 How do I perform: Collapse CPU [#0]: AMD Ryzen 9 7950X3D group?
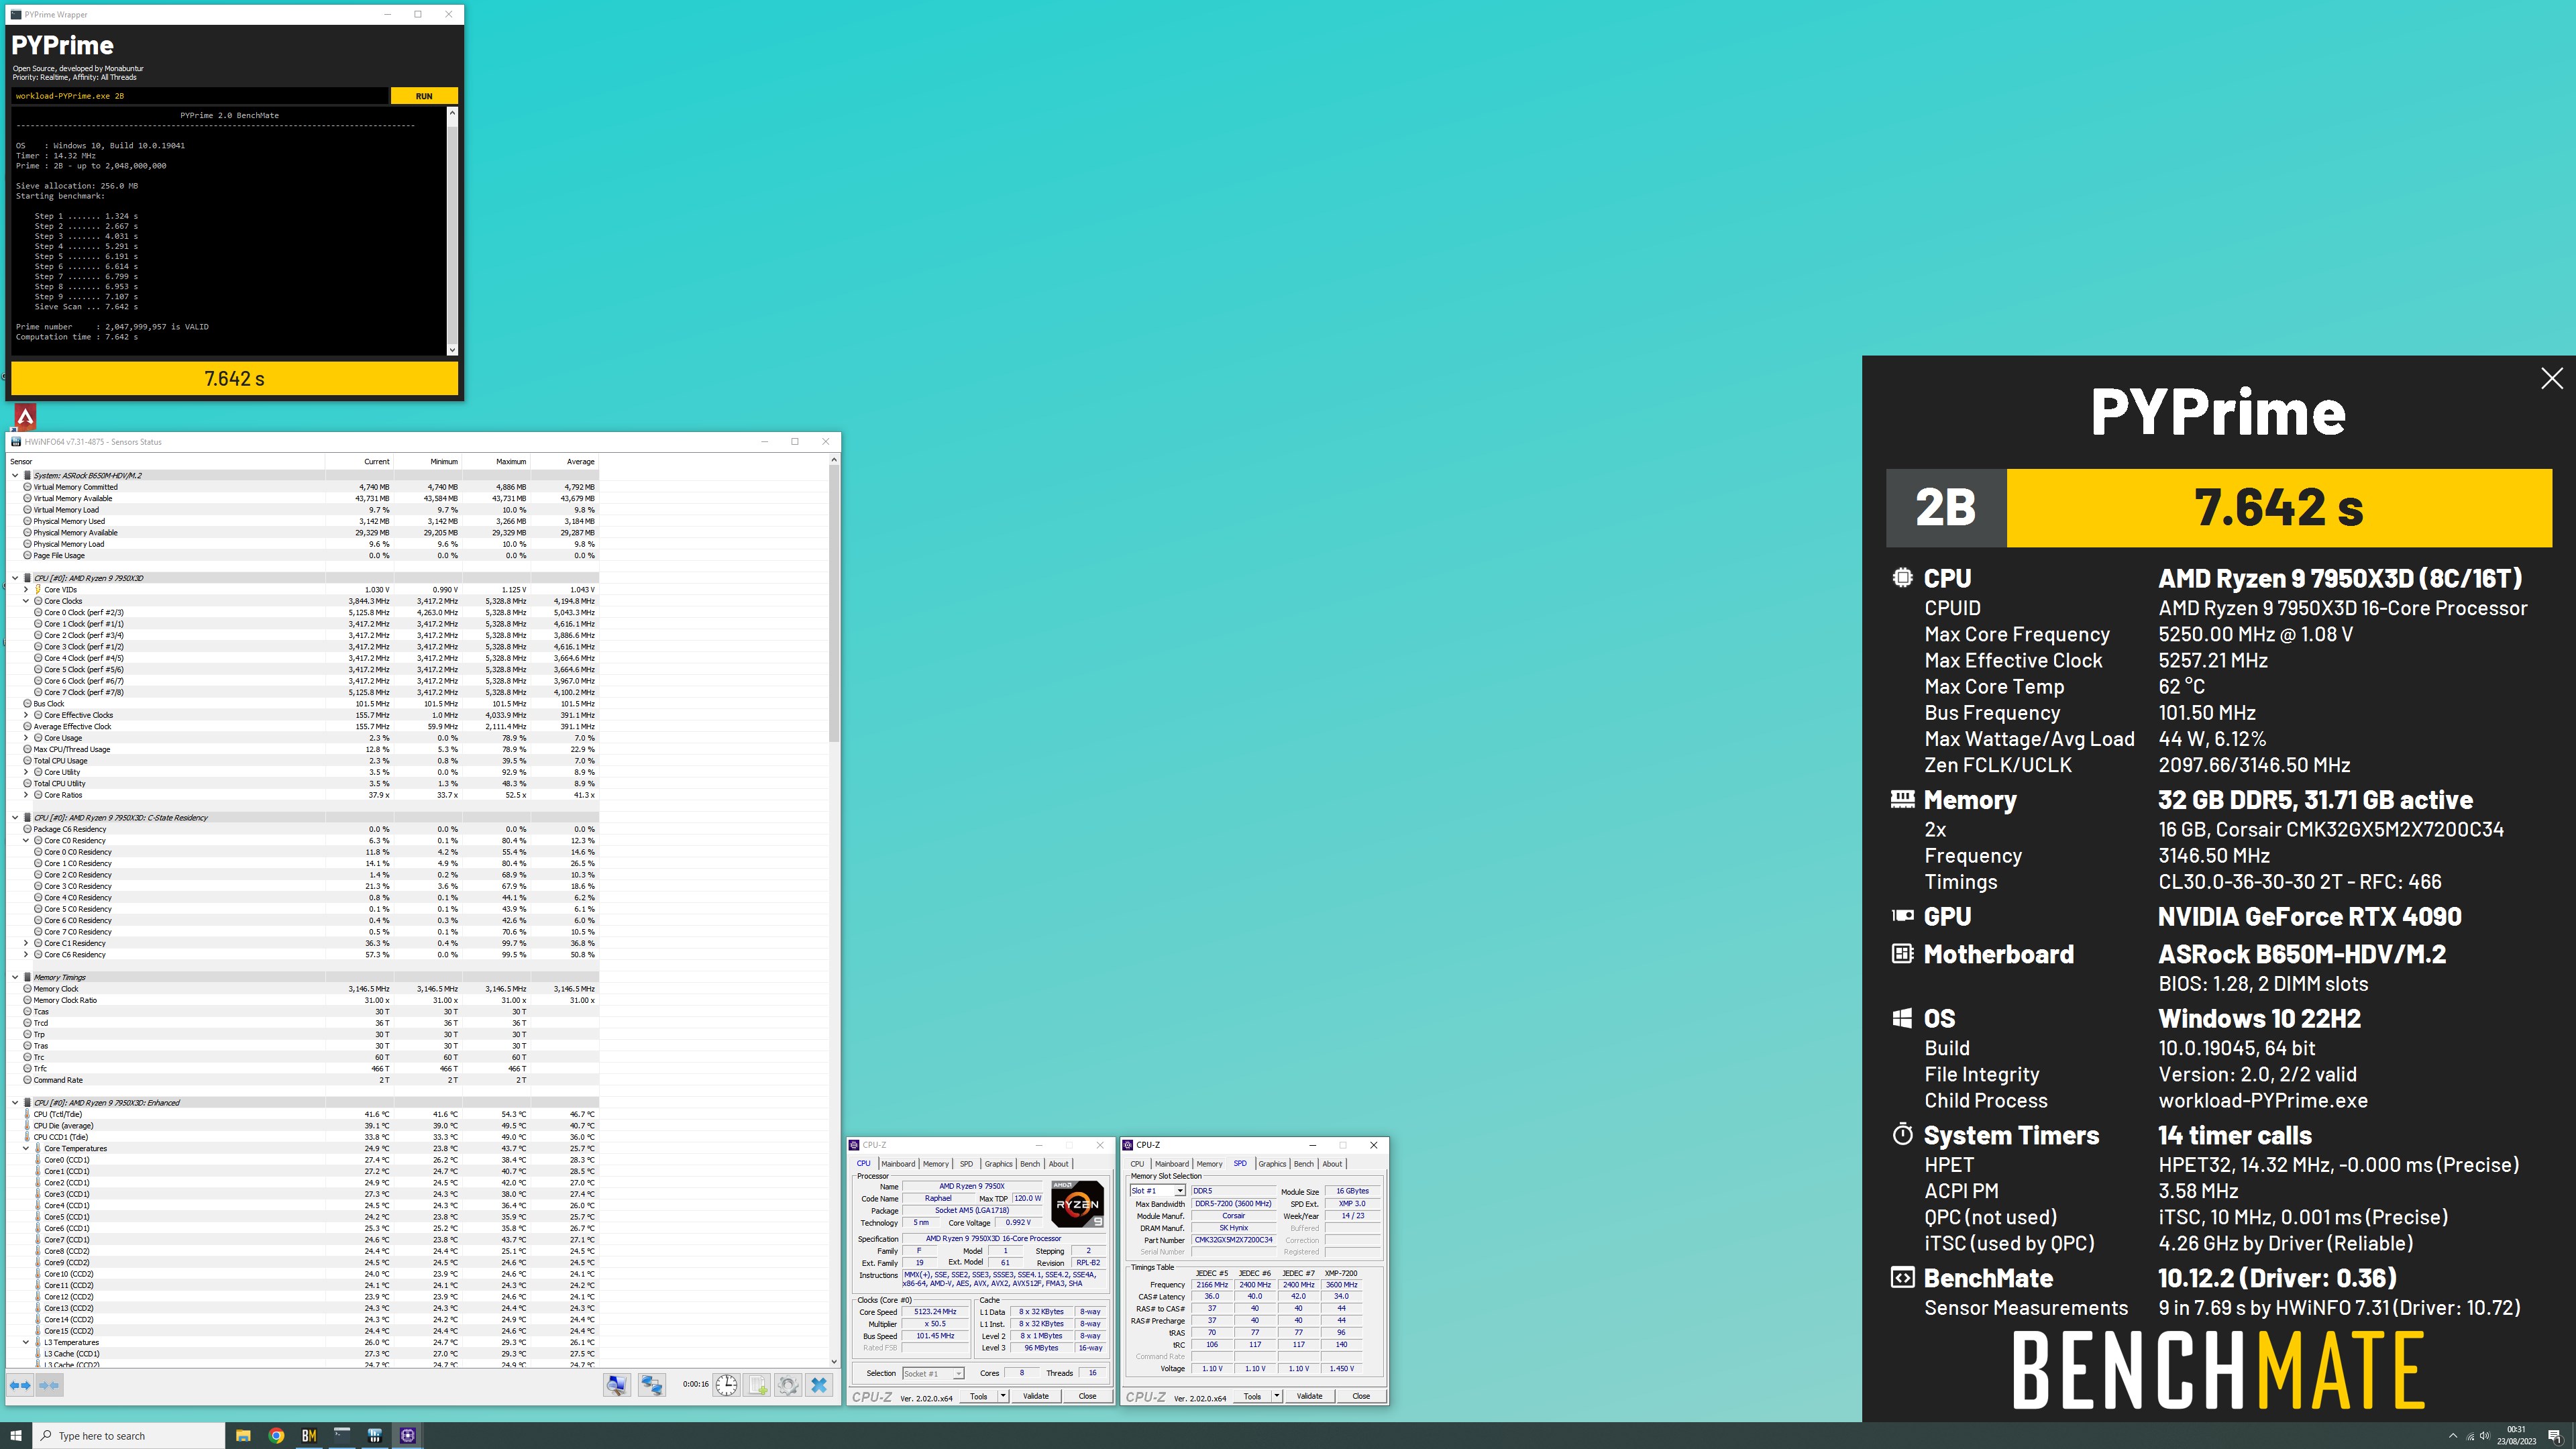point(15,578)
